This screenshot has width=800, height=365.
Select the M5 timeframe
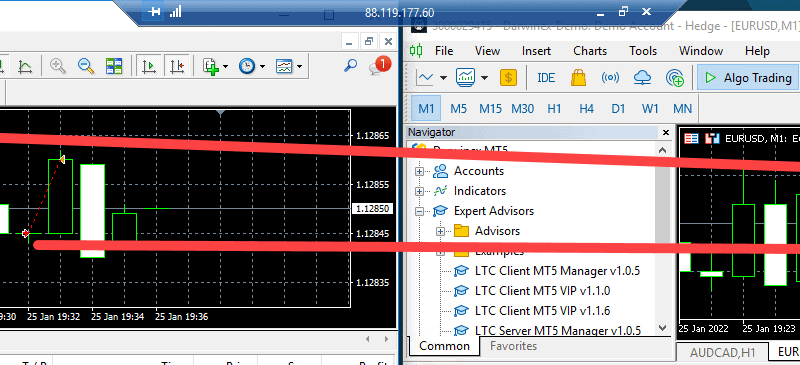coord(458,108)
